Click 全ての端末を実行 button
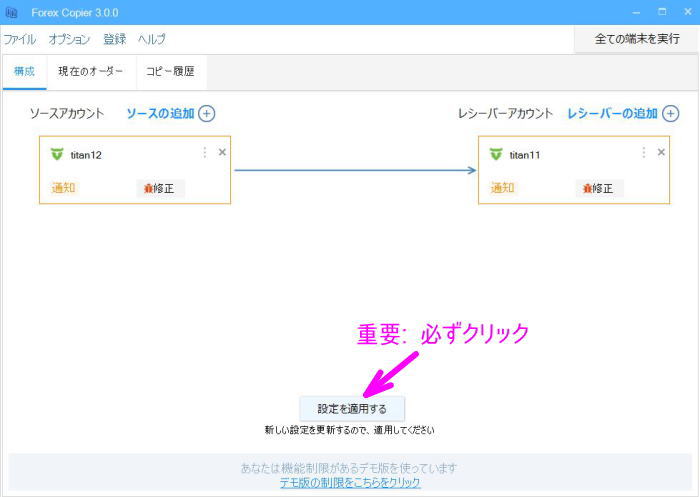 pyautogui.click(x=637, y=39)
